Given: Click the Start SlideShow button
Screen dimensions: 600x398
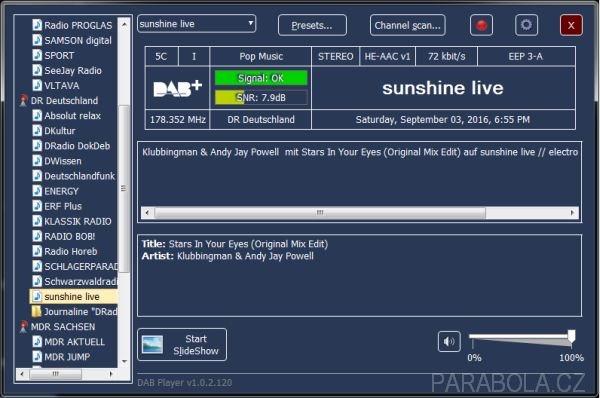Looking at the screenshot, I should pyautogui.click(x=182, y=344).
